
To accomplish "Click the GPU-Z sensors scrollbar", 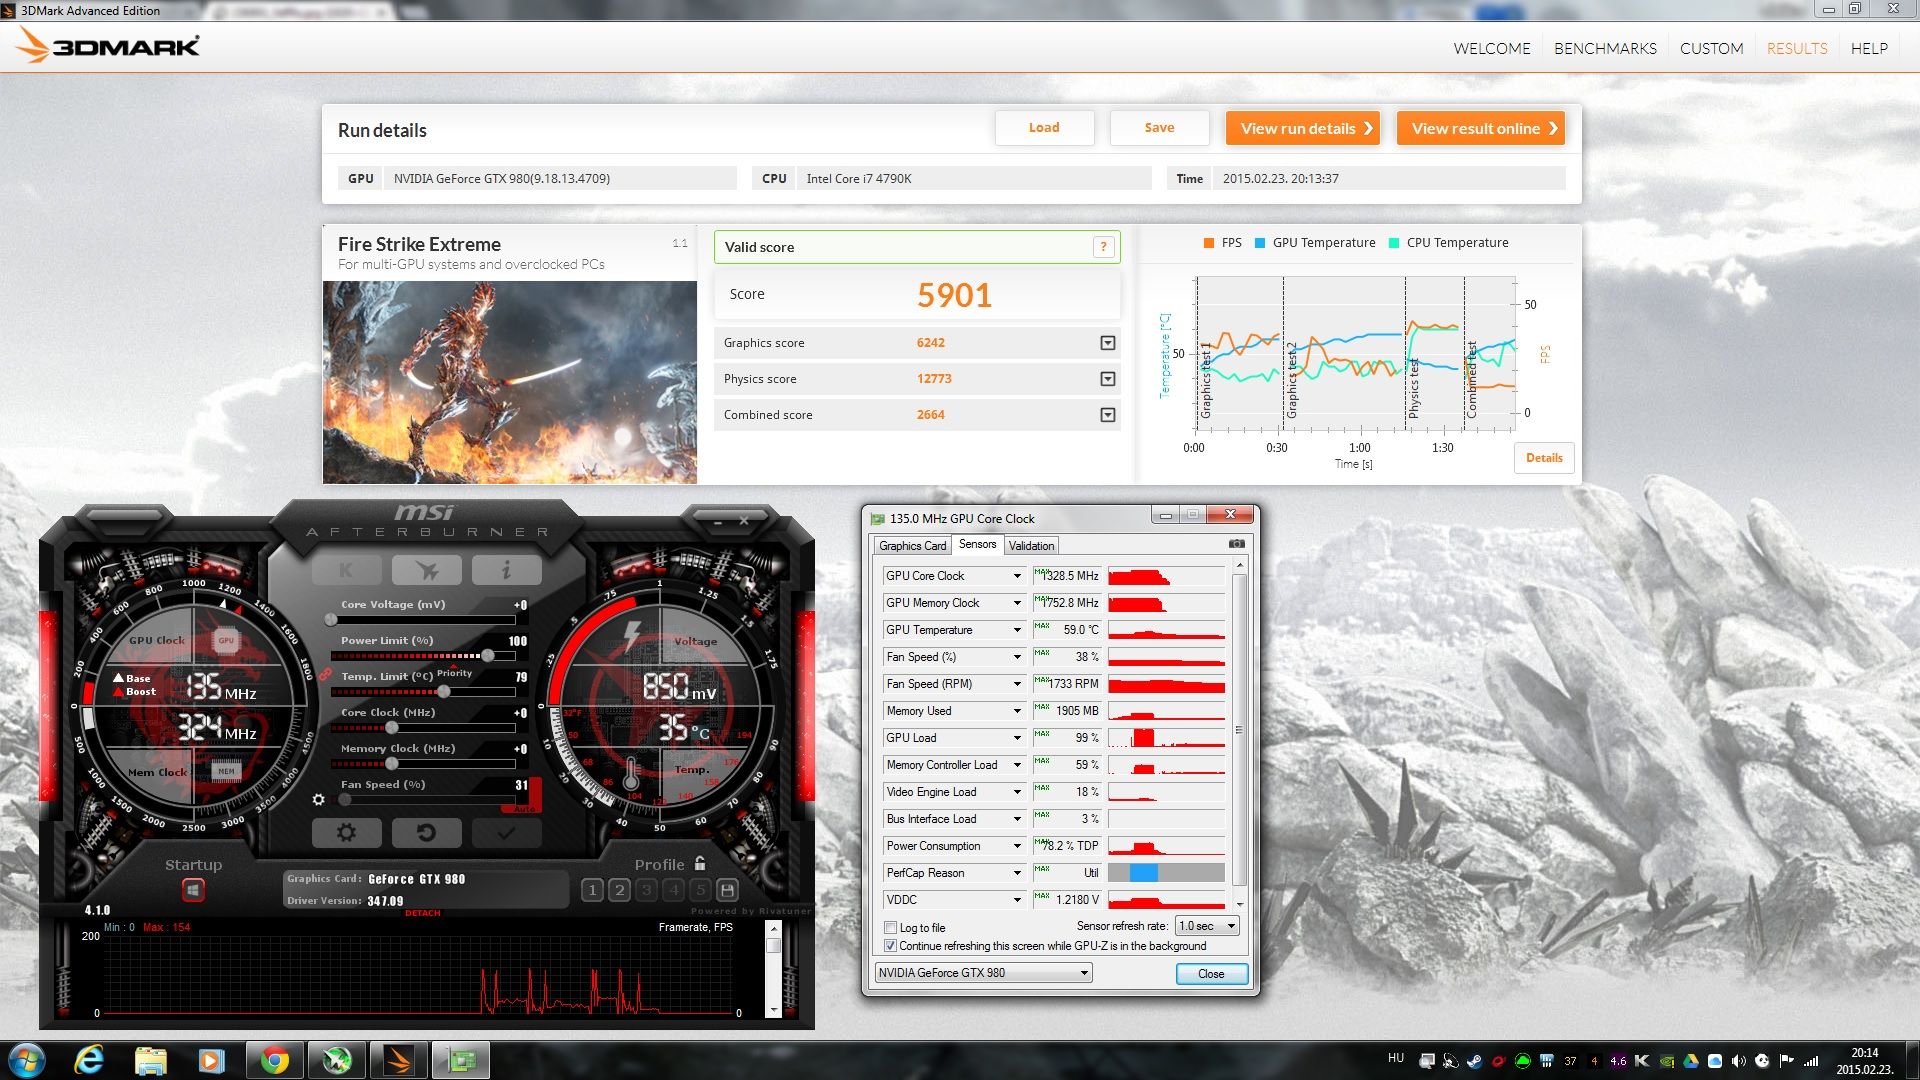I will tap(1240, 731).
